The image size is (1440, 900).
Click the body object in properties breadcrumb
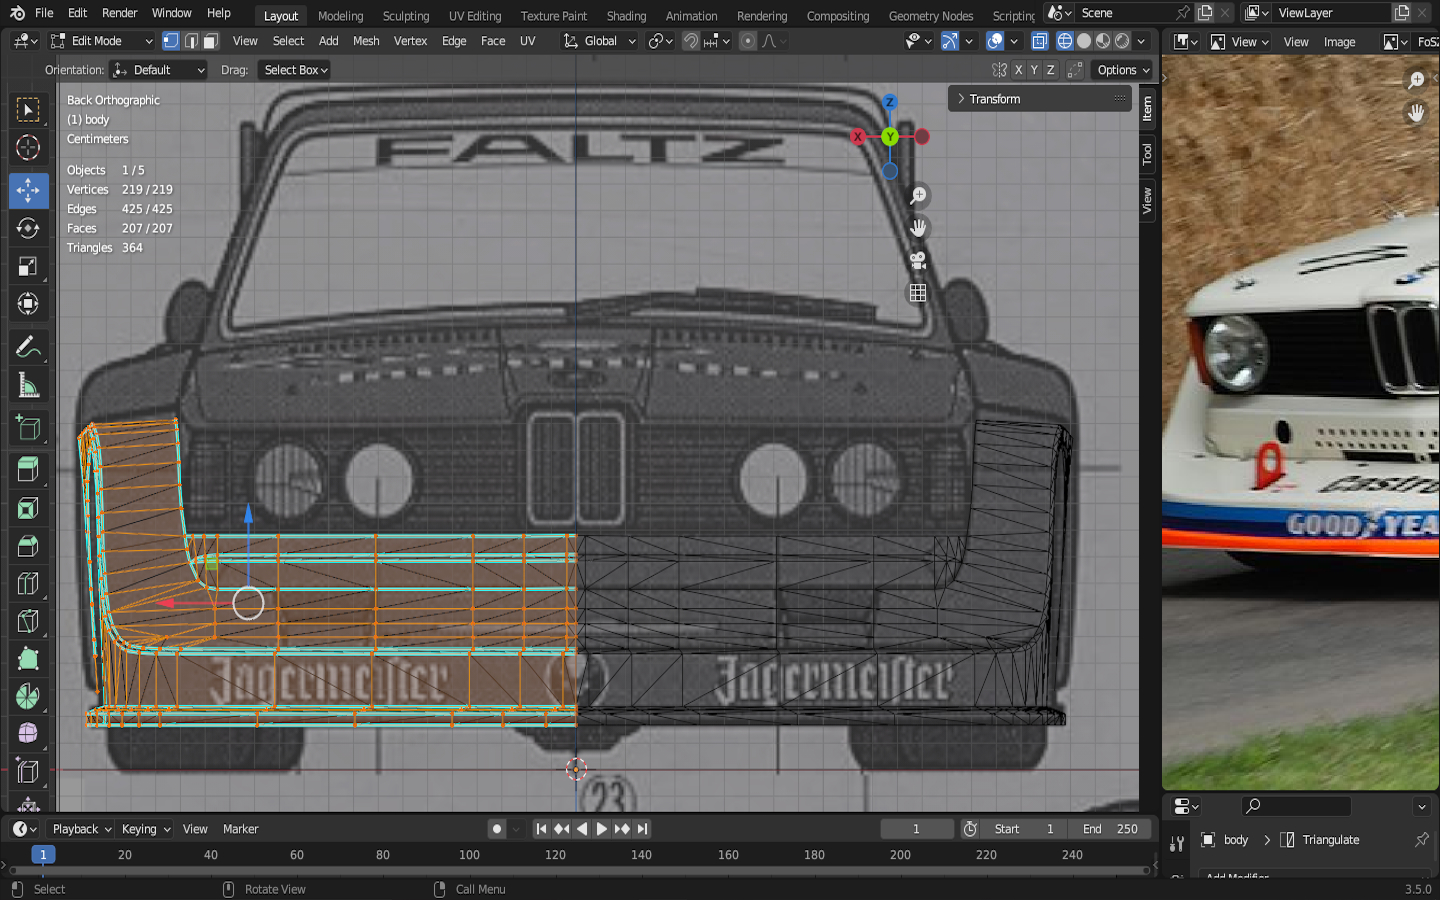pyautogui.click(x=1225, y=840)
